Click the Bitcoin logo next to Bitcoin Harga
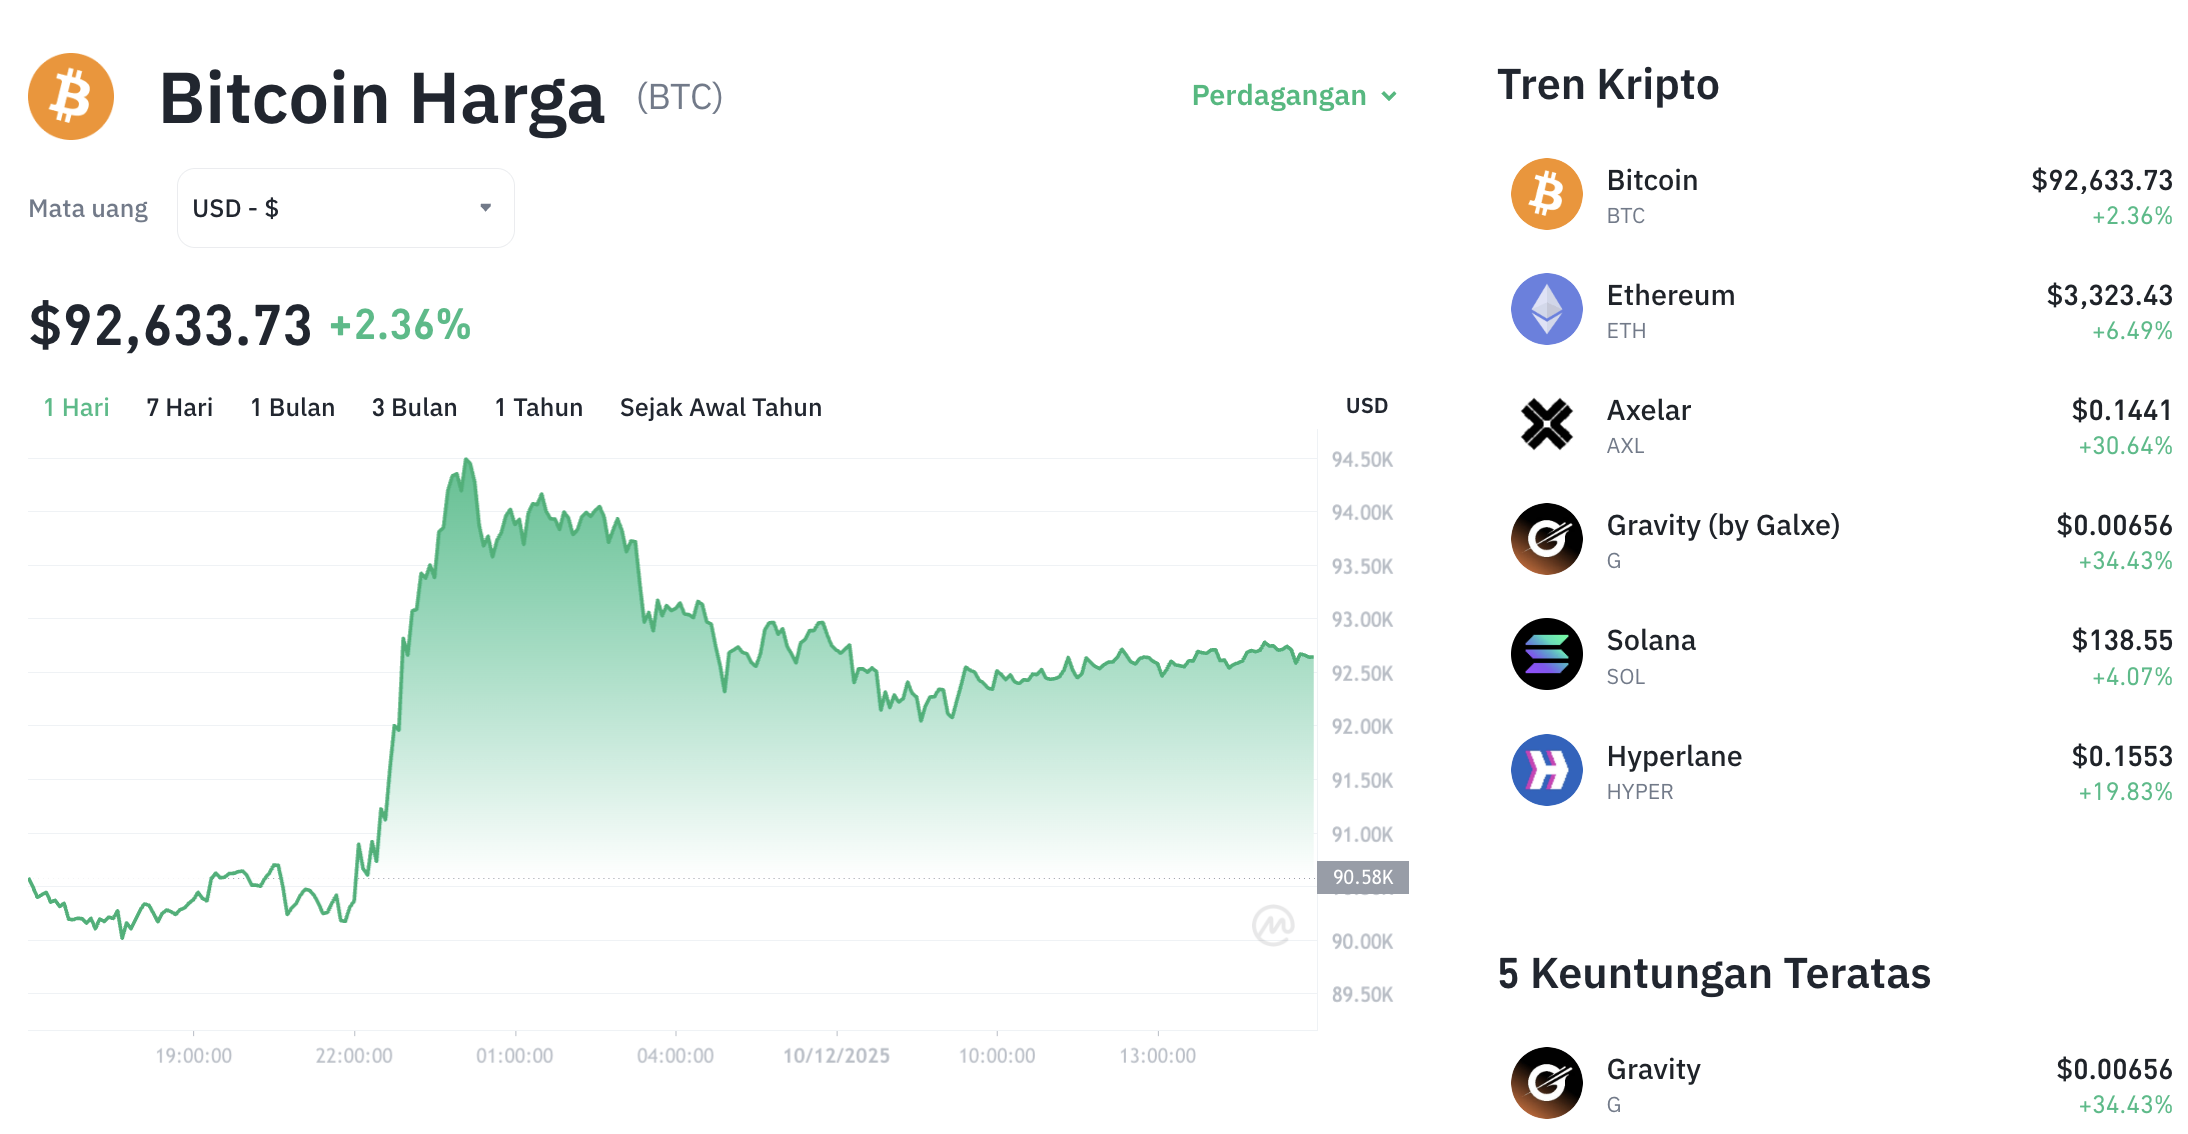 coord(70,96)
